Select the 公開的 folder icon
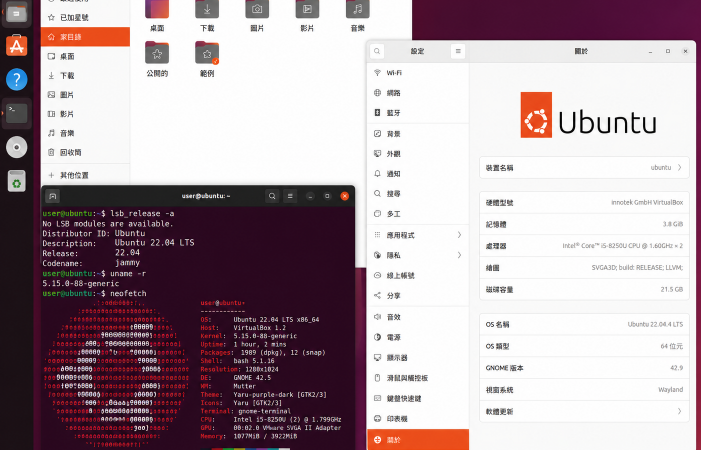701x450 pixels. (x=157, y=53)
